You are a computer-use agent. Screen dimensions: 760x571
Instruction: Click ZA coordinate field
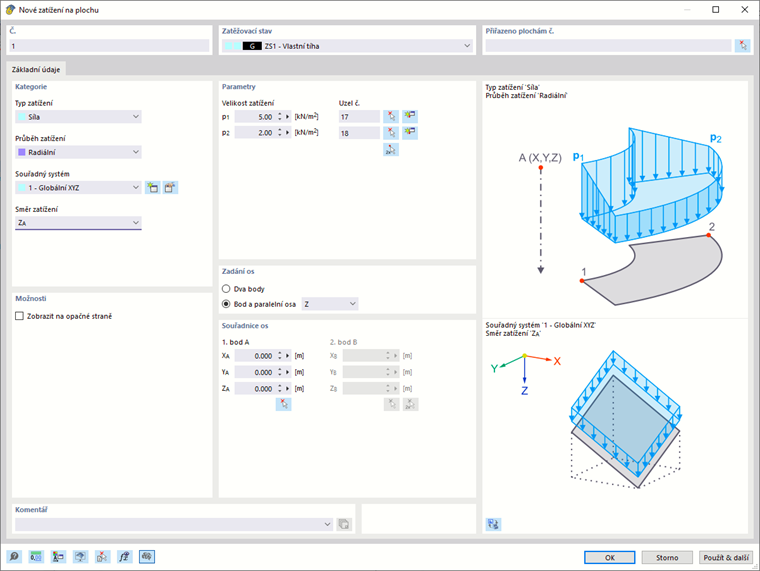tap(255, 389)
